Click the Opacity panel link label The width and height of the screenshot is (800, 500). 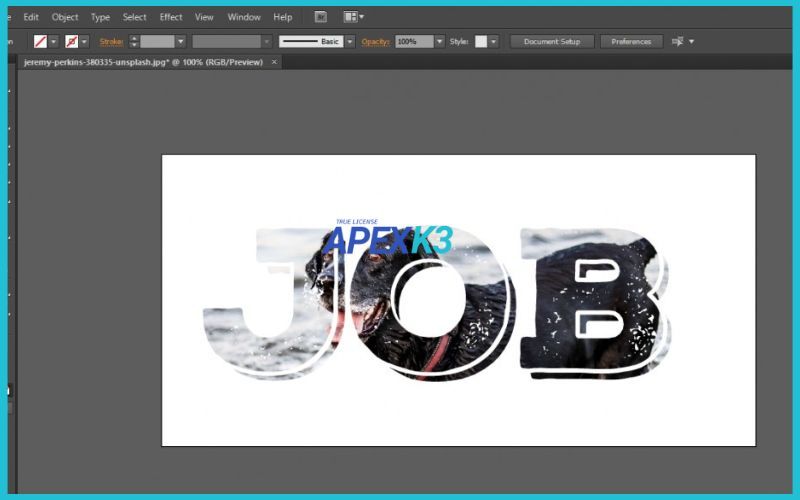[375, 42]
